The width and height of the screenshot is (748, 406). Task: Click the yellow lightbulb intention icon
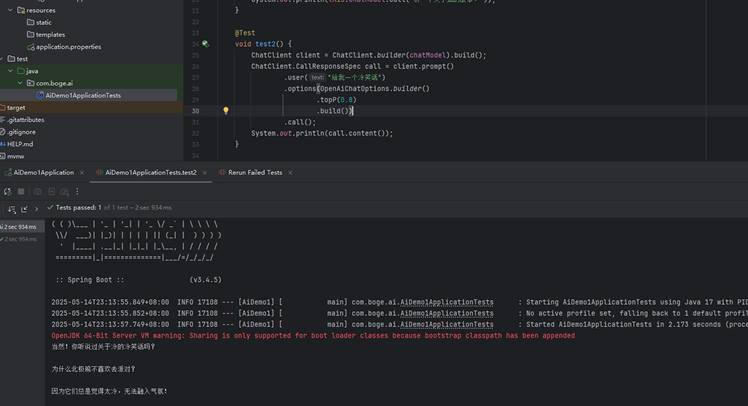pos(226,111)
